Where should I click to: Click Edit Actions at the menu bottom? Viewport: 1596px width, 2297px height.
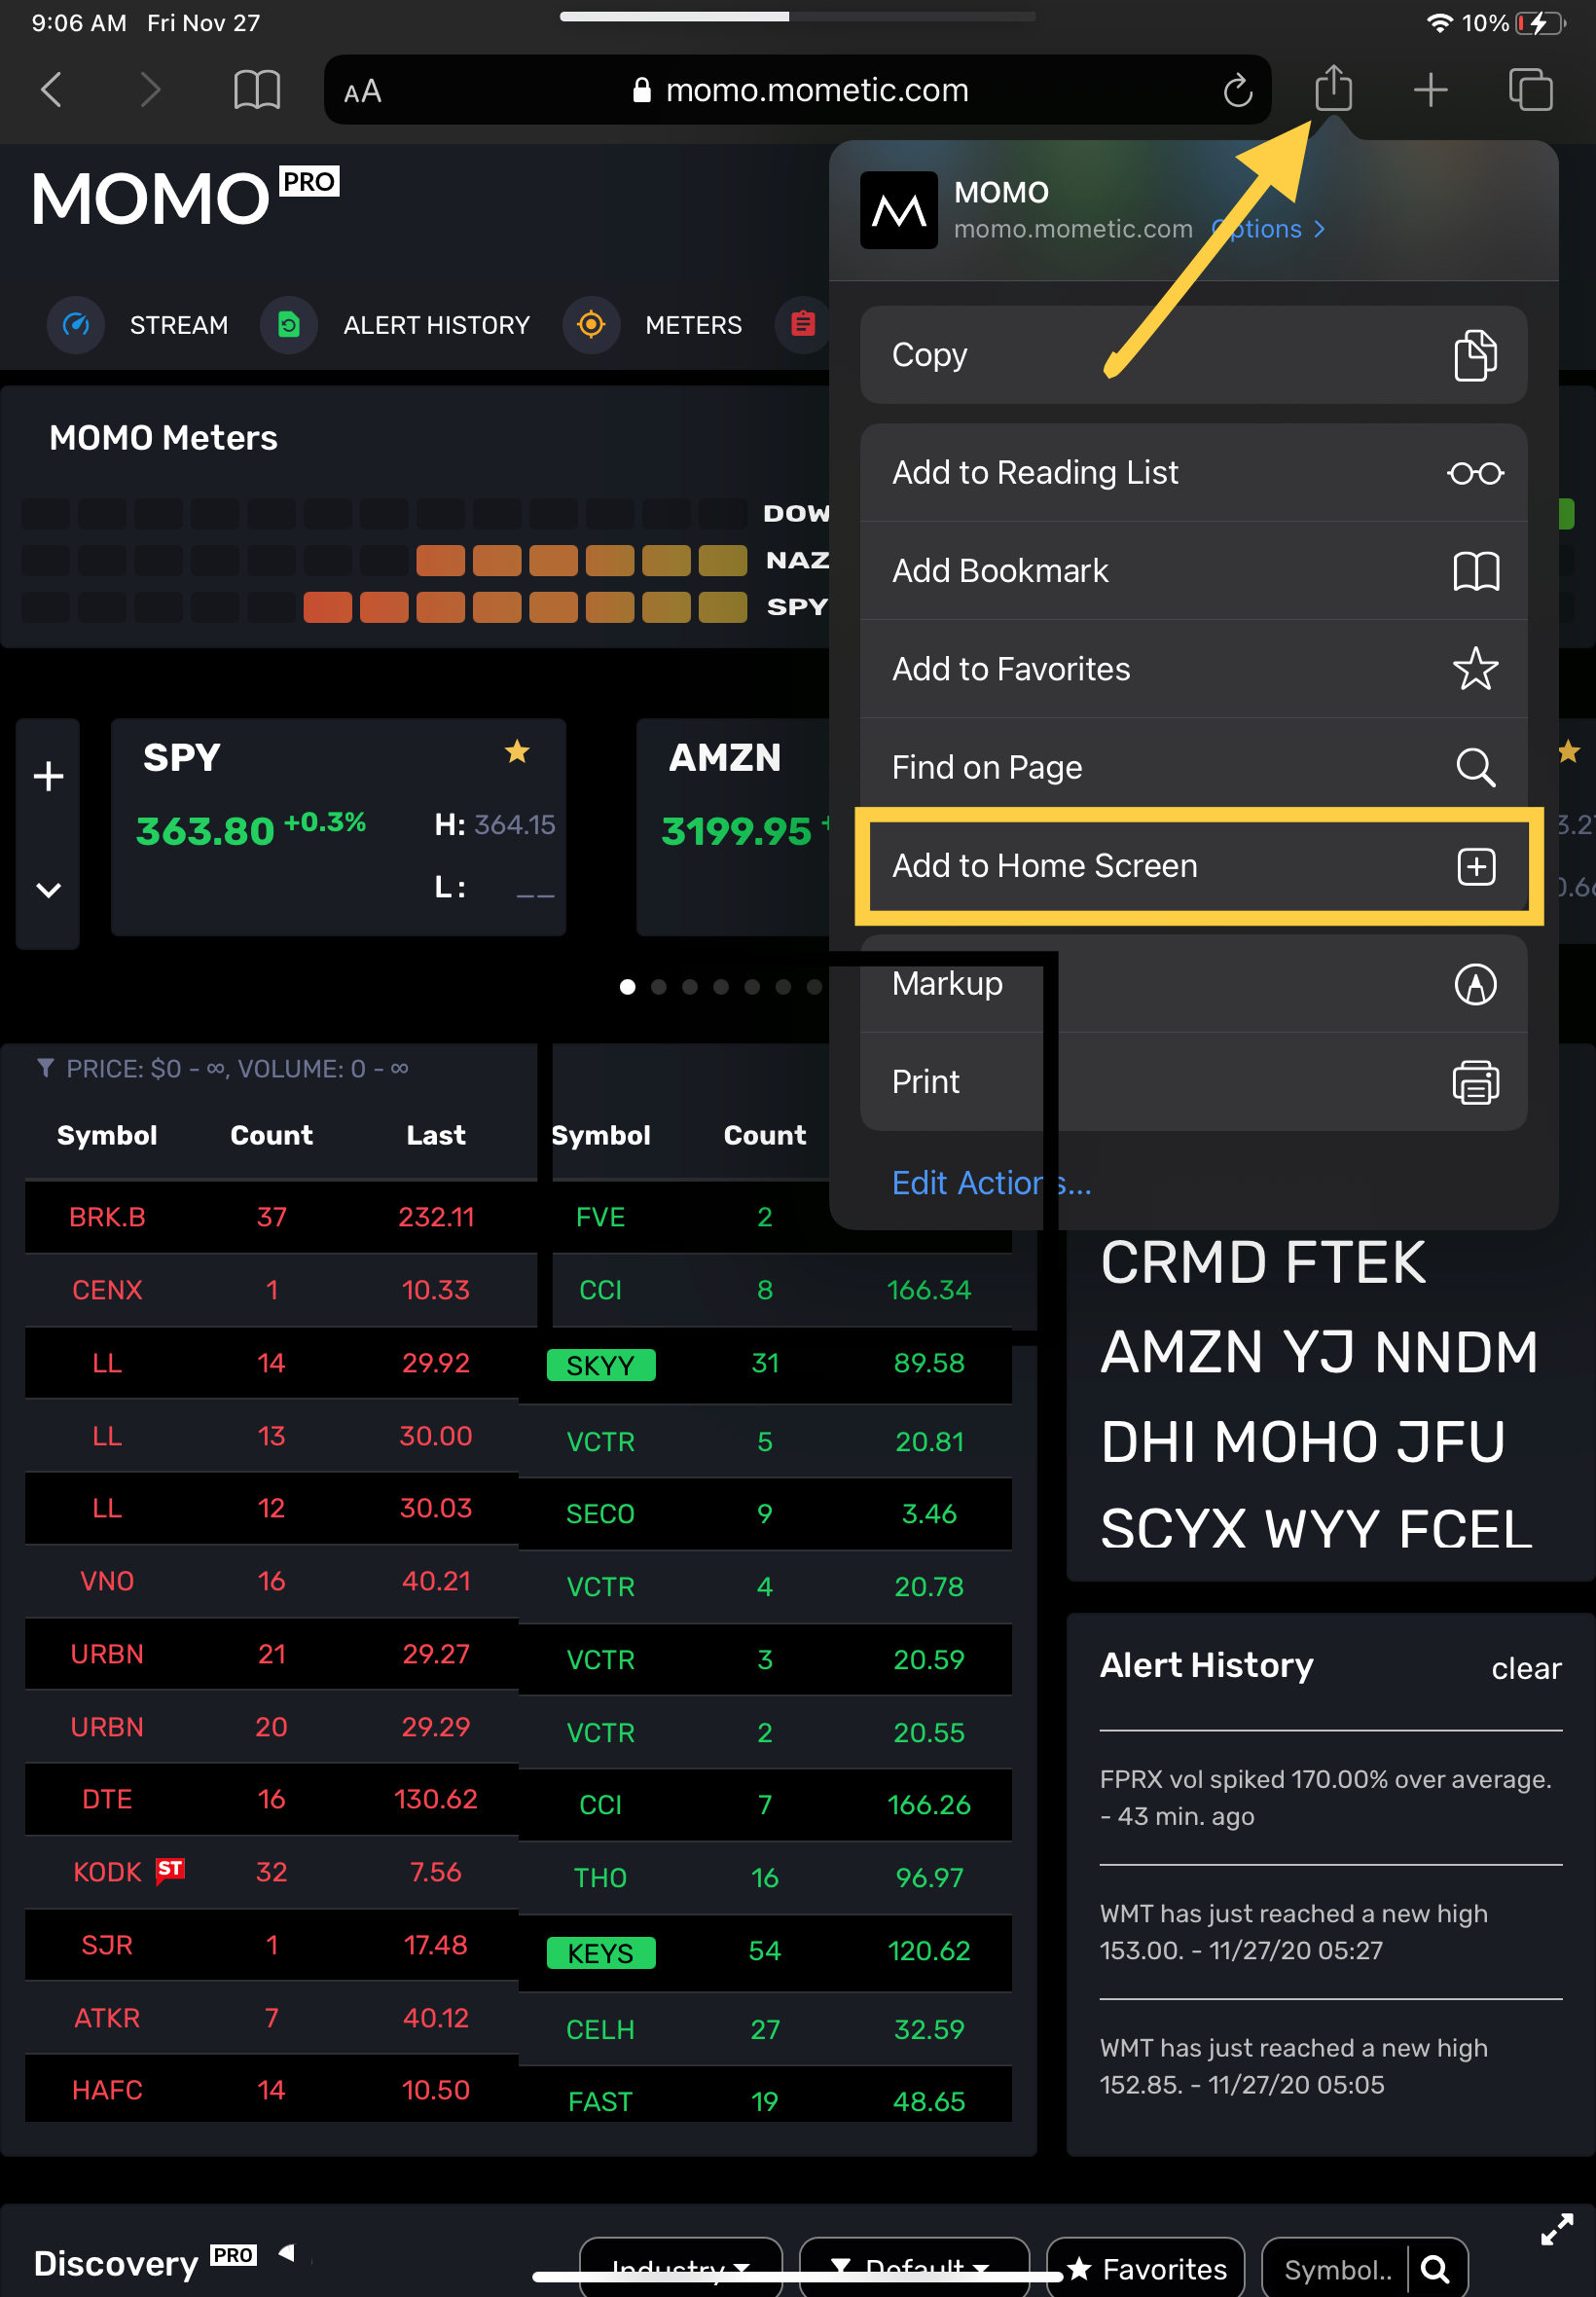[x=991, y=1183]
